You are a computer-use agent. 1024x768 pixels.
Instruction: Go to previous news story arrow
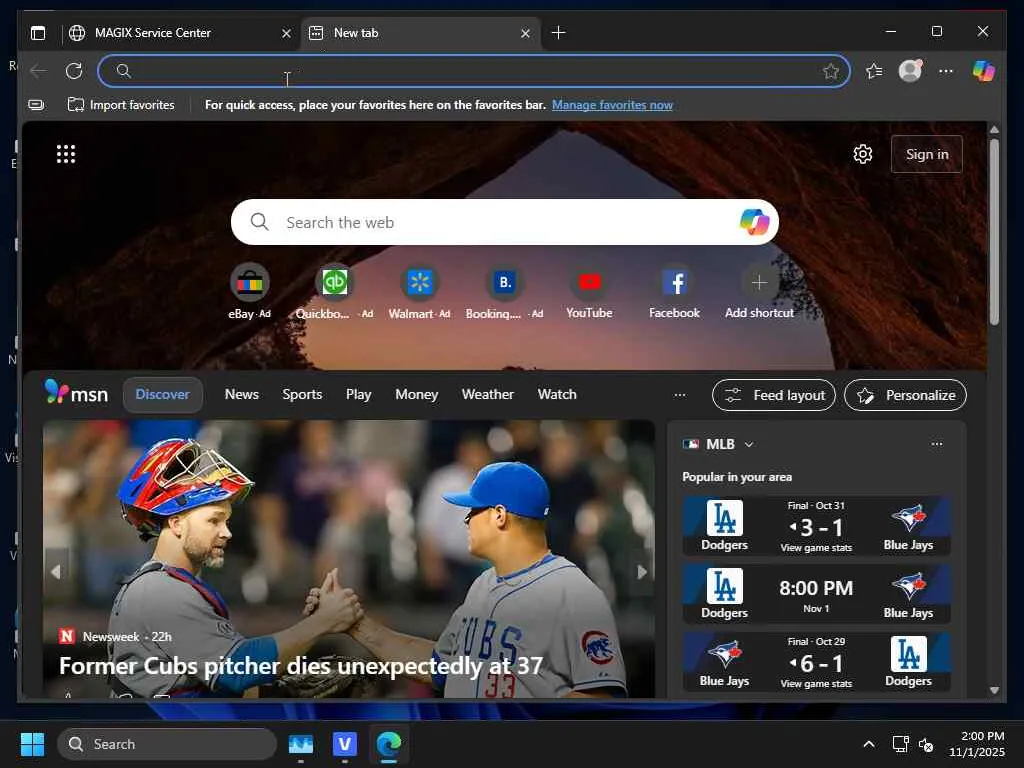[56, 572]
